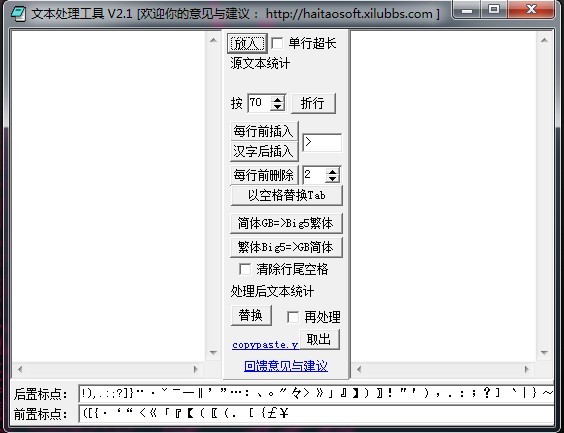Viewport: 564px width, 433px height.
Task: Click the insert text field containing >
Action: point(322,143)
